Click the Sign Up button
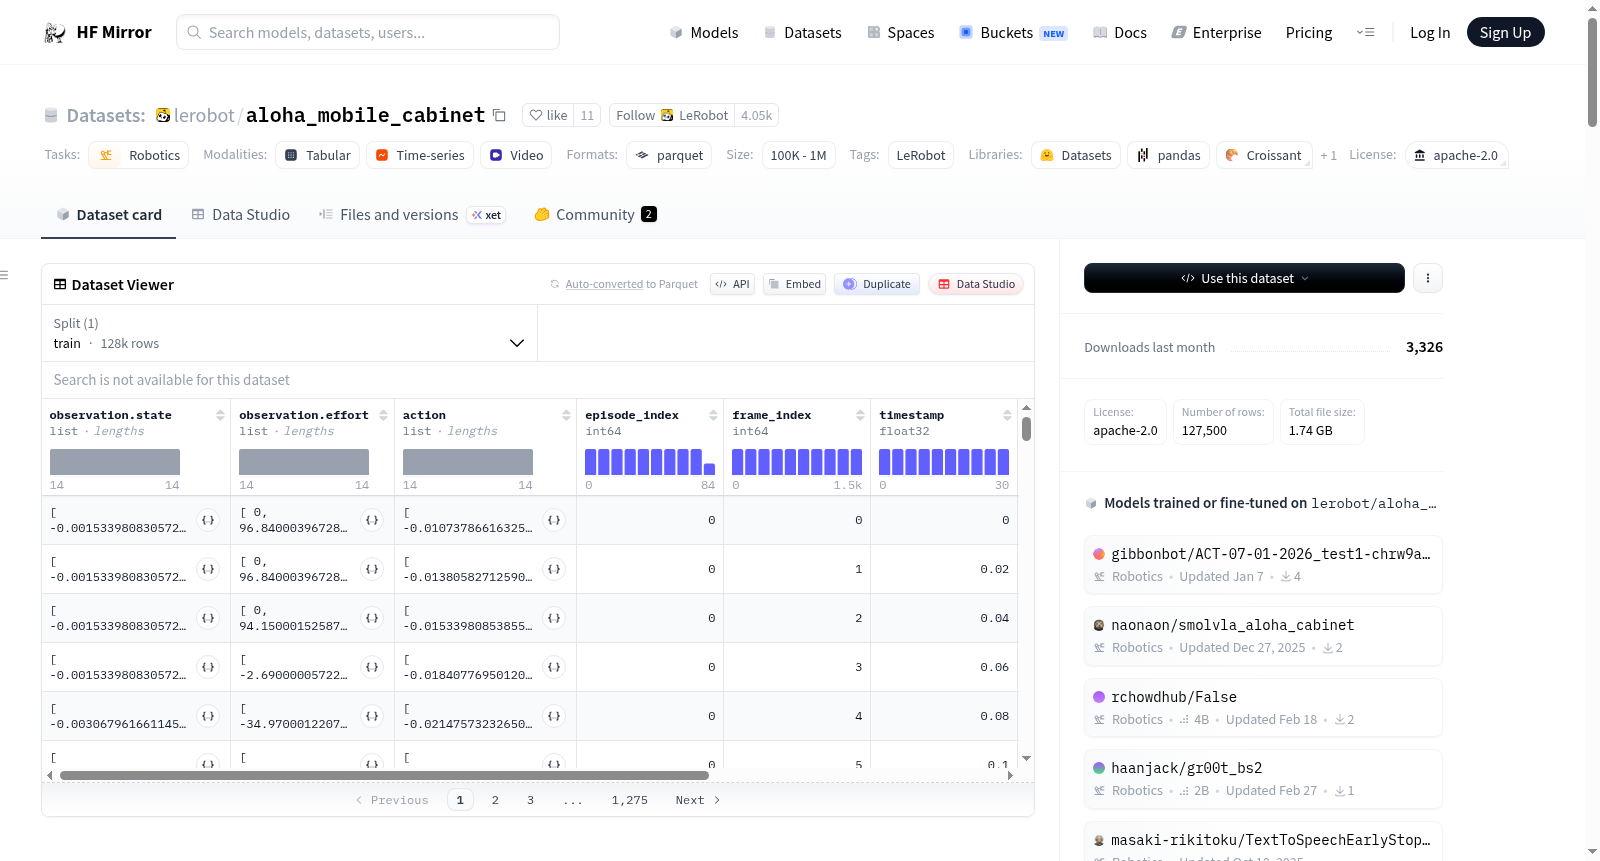Screen dimensions: 1600x861 tap(1505, 33)
